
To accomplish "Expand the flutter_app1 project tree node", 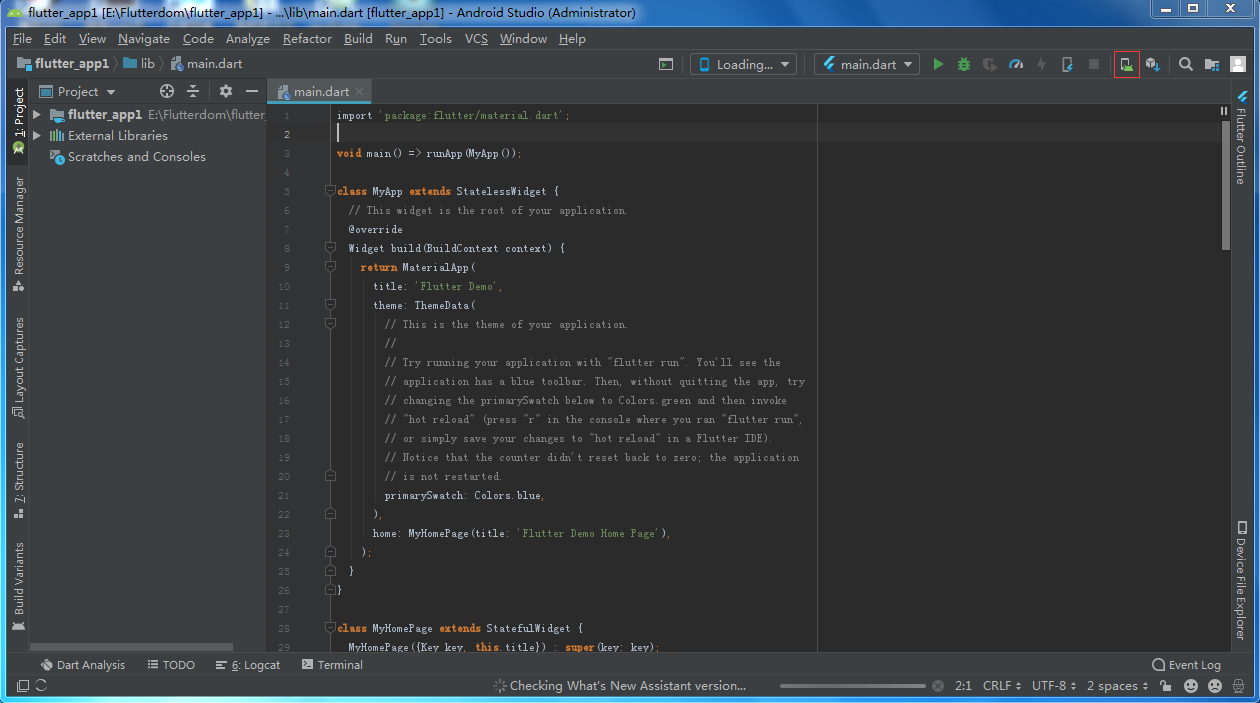I will click(37, 115).
